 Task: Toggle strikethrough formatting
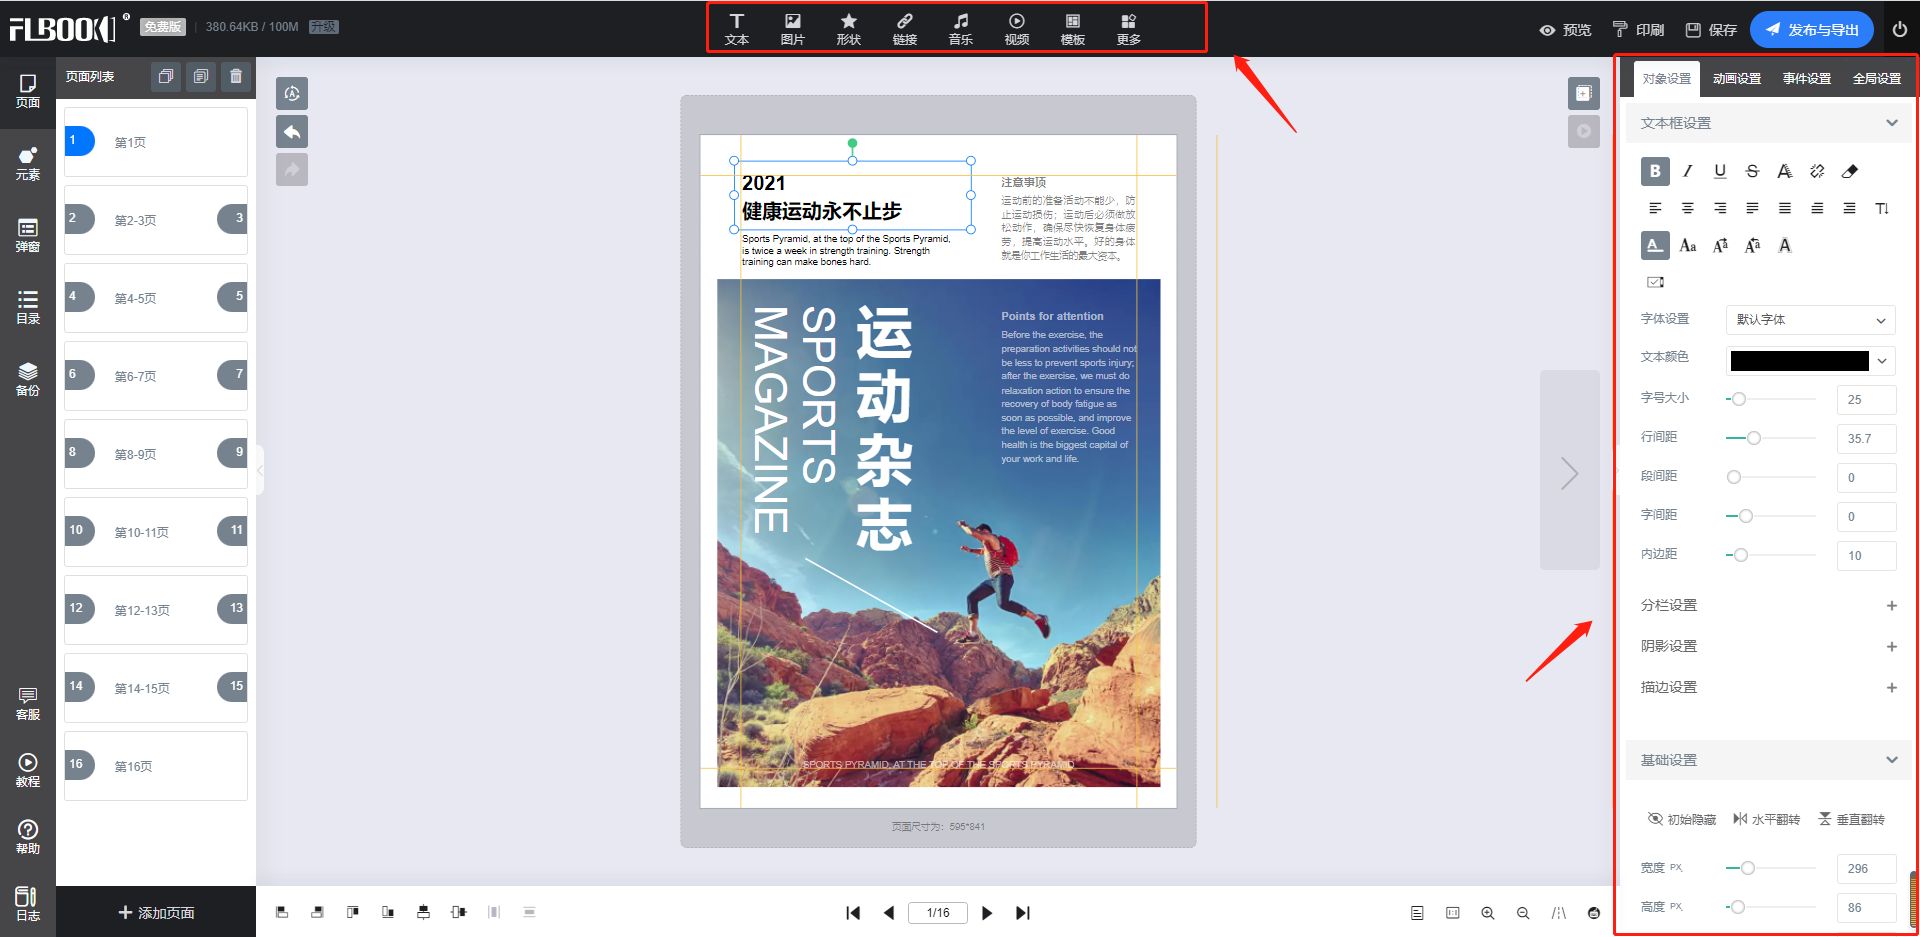[x=1752, y=171]
